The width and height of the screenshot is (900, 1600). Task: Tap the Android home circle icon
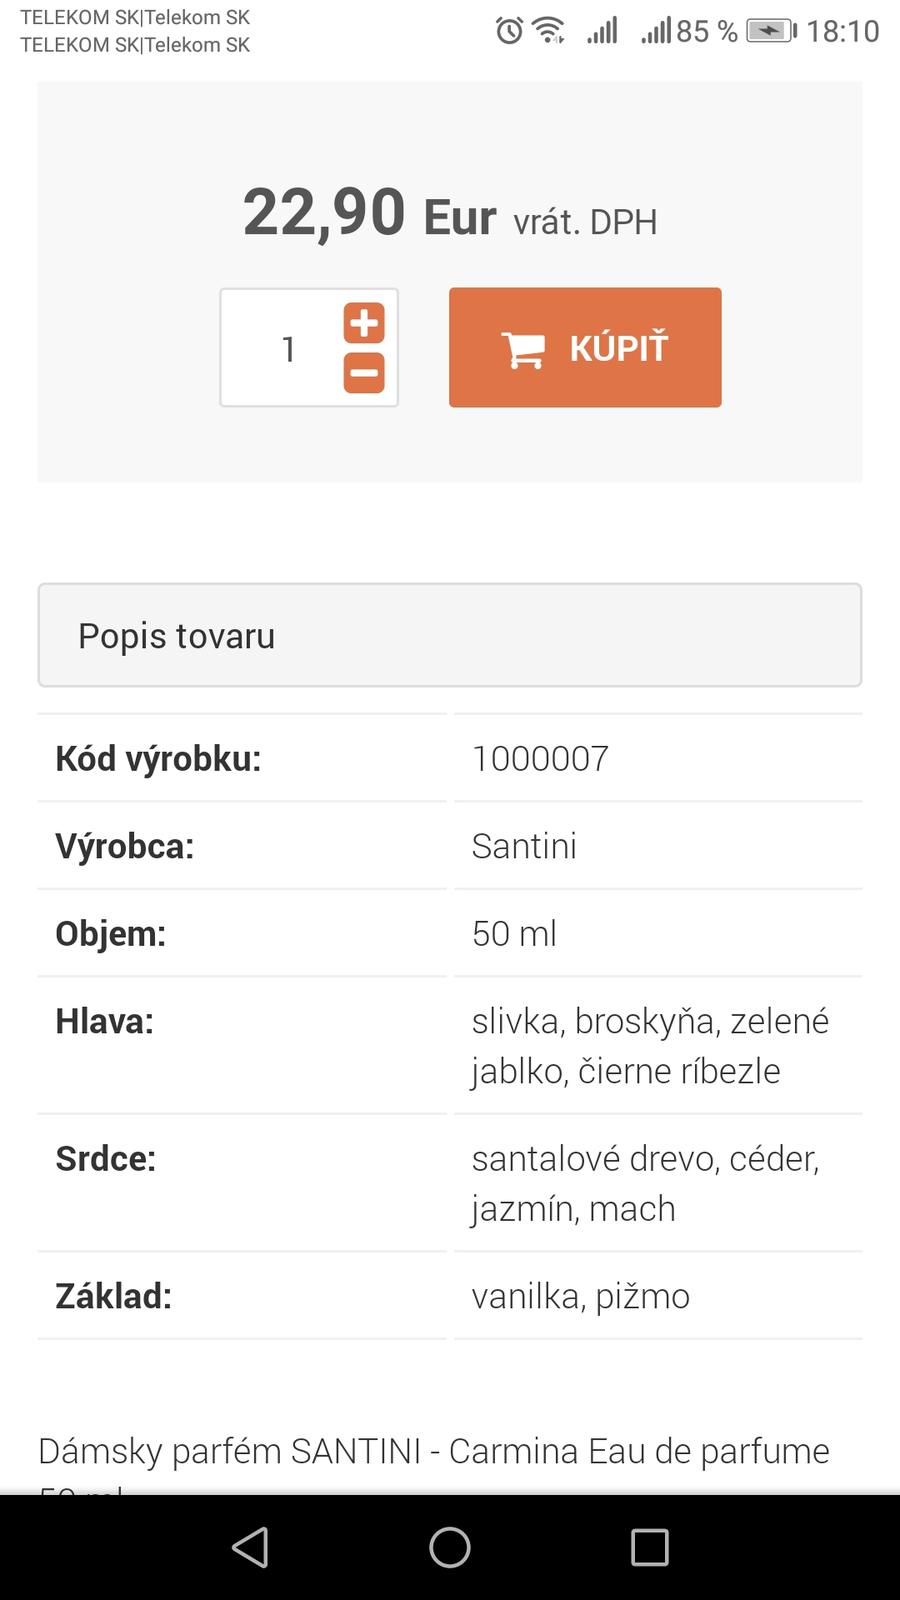coord(450,1547)
